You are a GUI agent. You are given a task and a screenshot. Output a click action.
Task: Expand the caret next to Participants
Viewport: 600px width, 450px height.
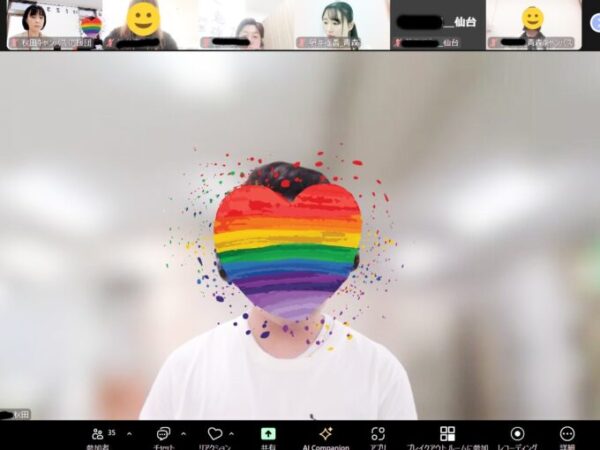point(129,433)
